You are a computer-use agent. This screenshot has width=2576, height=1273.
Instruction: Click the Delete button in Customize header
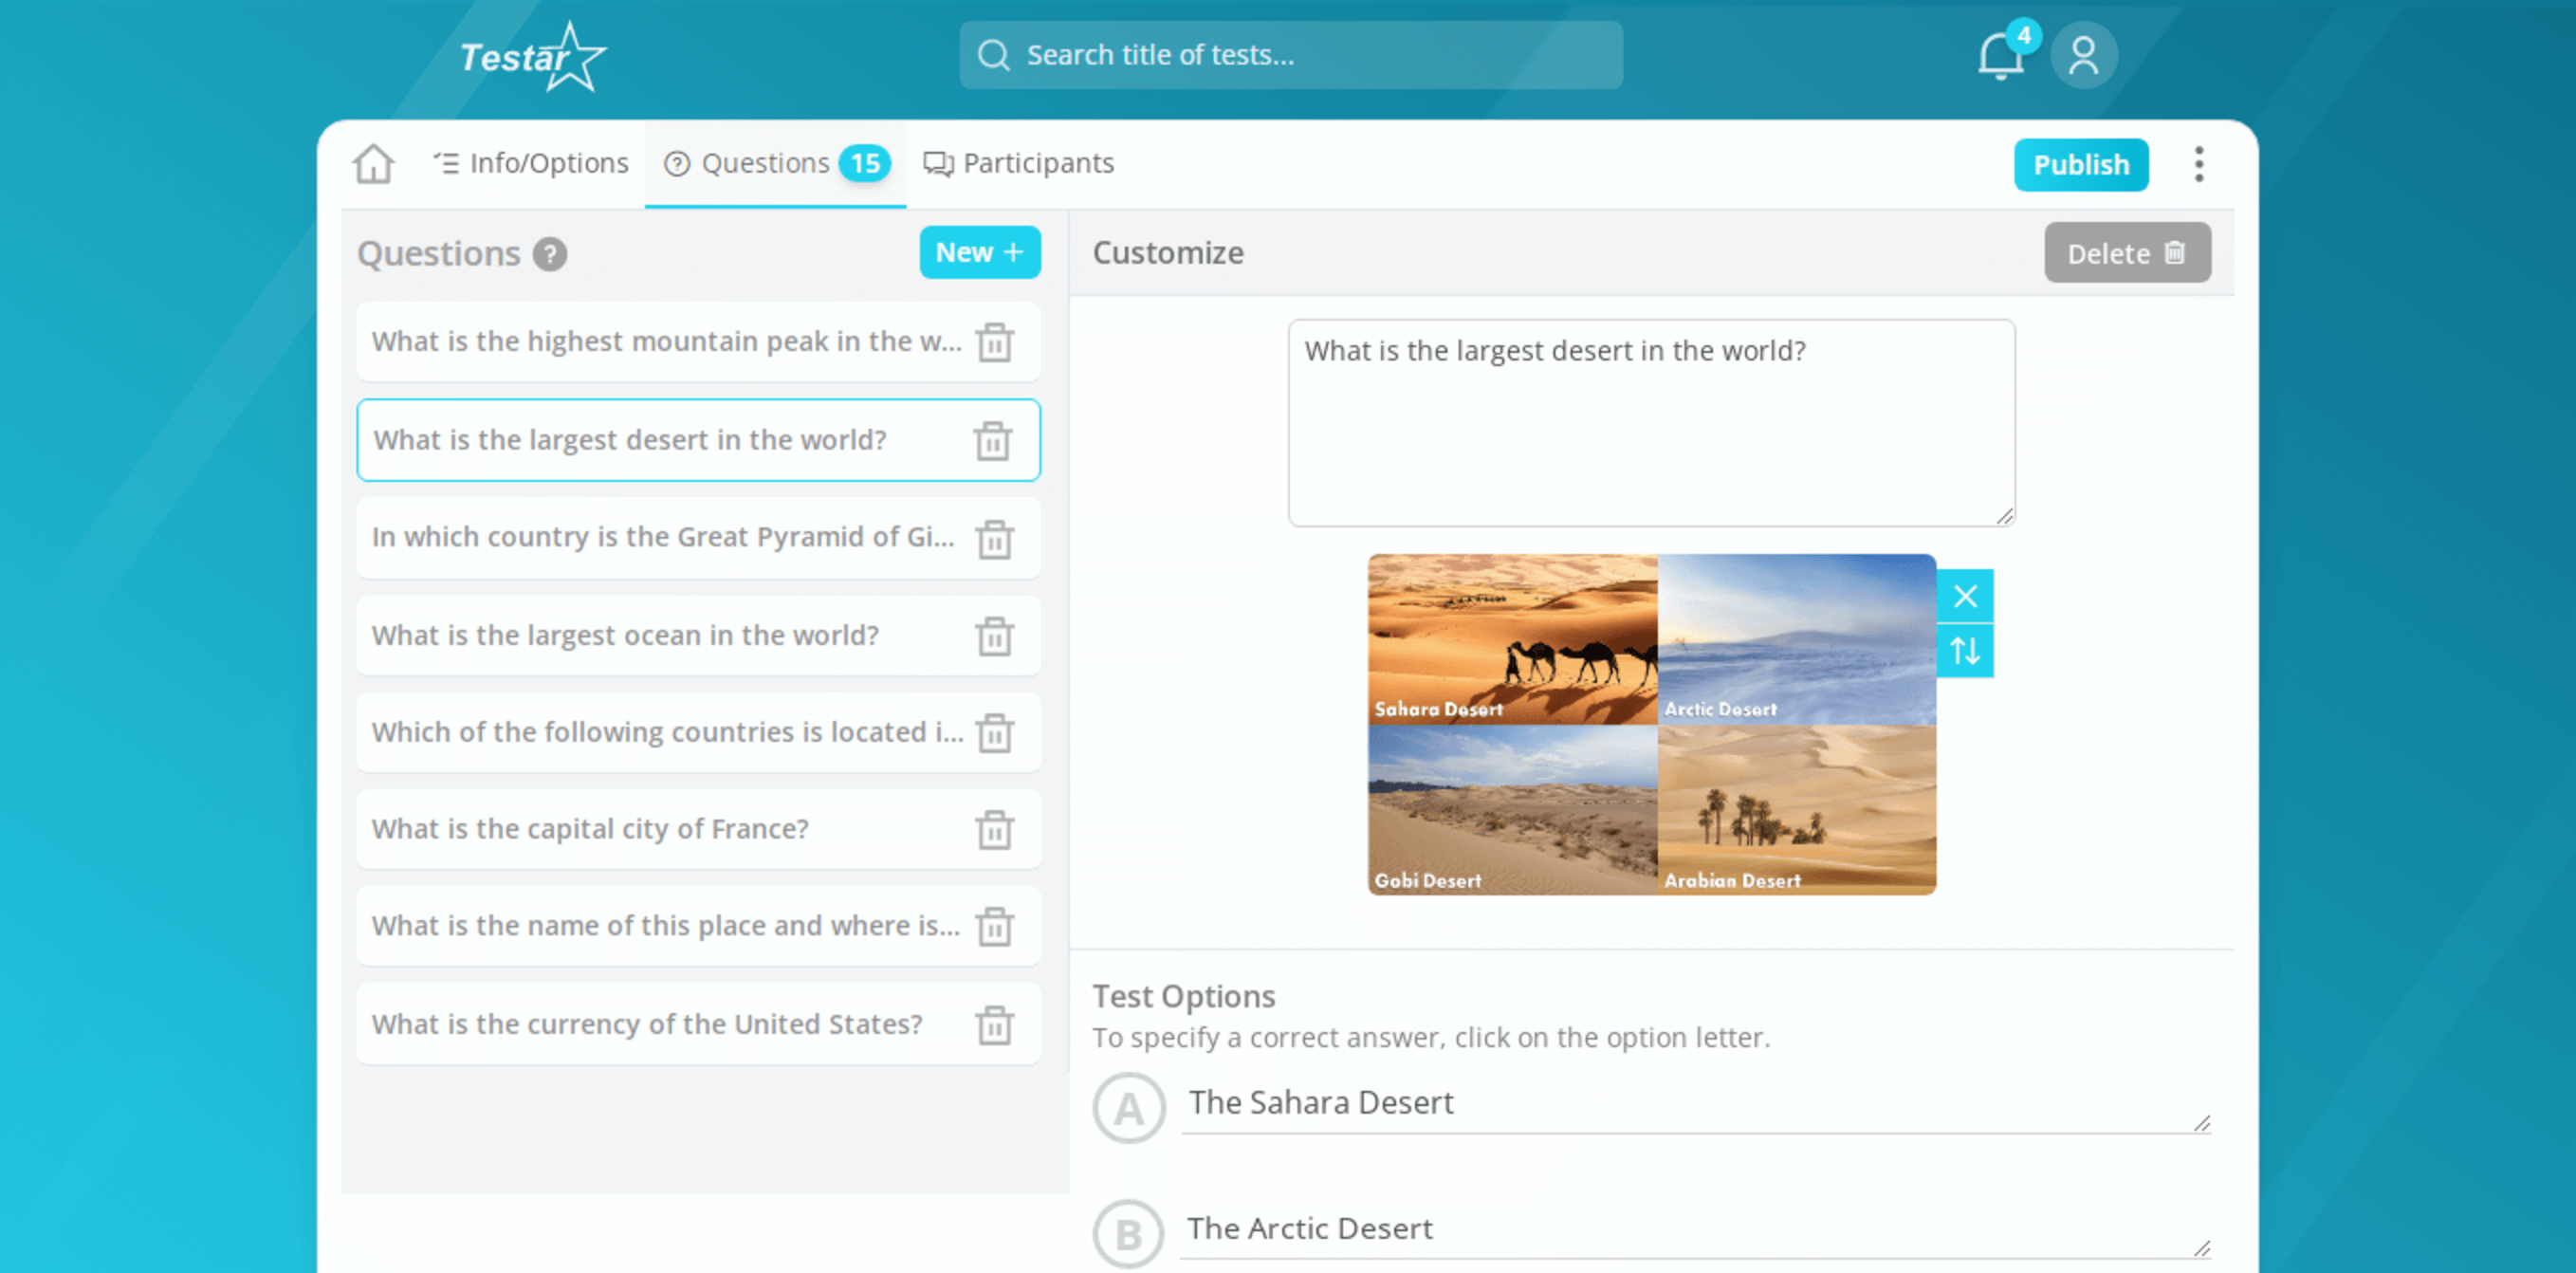tap(2126, 253)
